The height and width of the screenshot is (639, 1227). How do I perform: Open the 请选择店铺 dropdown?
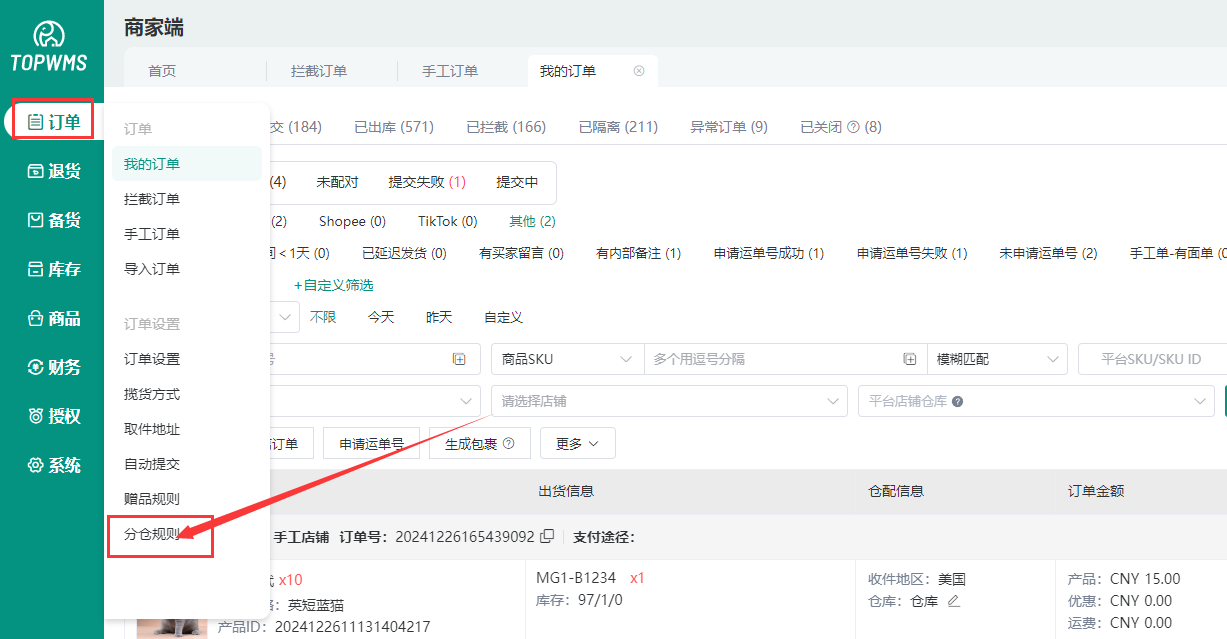[x=669, y=401]
